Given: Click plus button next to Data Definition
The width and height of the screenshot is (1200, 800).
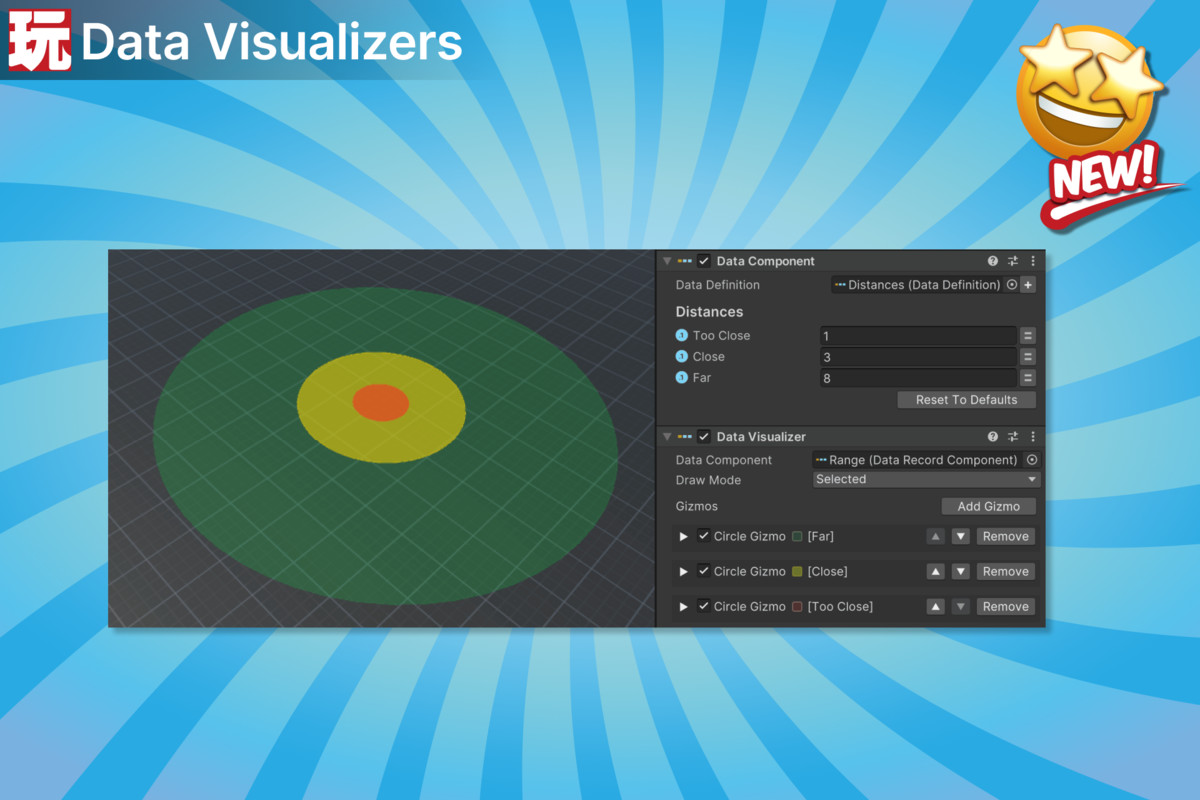Looking at the screenshot, I should pyautogui.click(x=1028, y=285).
